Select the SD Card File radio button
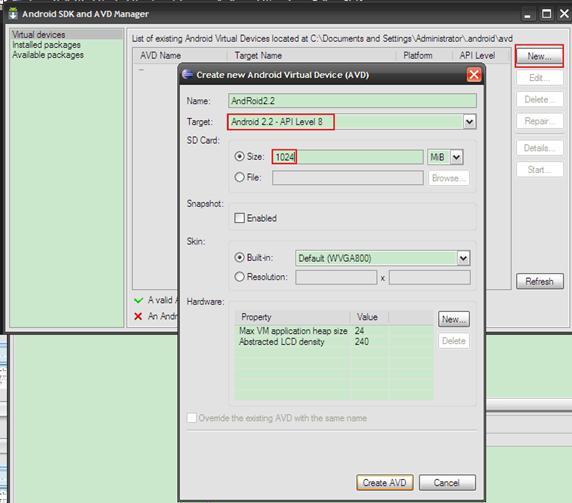The height and width of the screenshot is (503, 572). [x=239, y=177]
